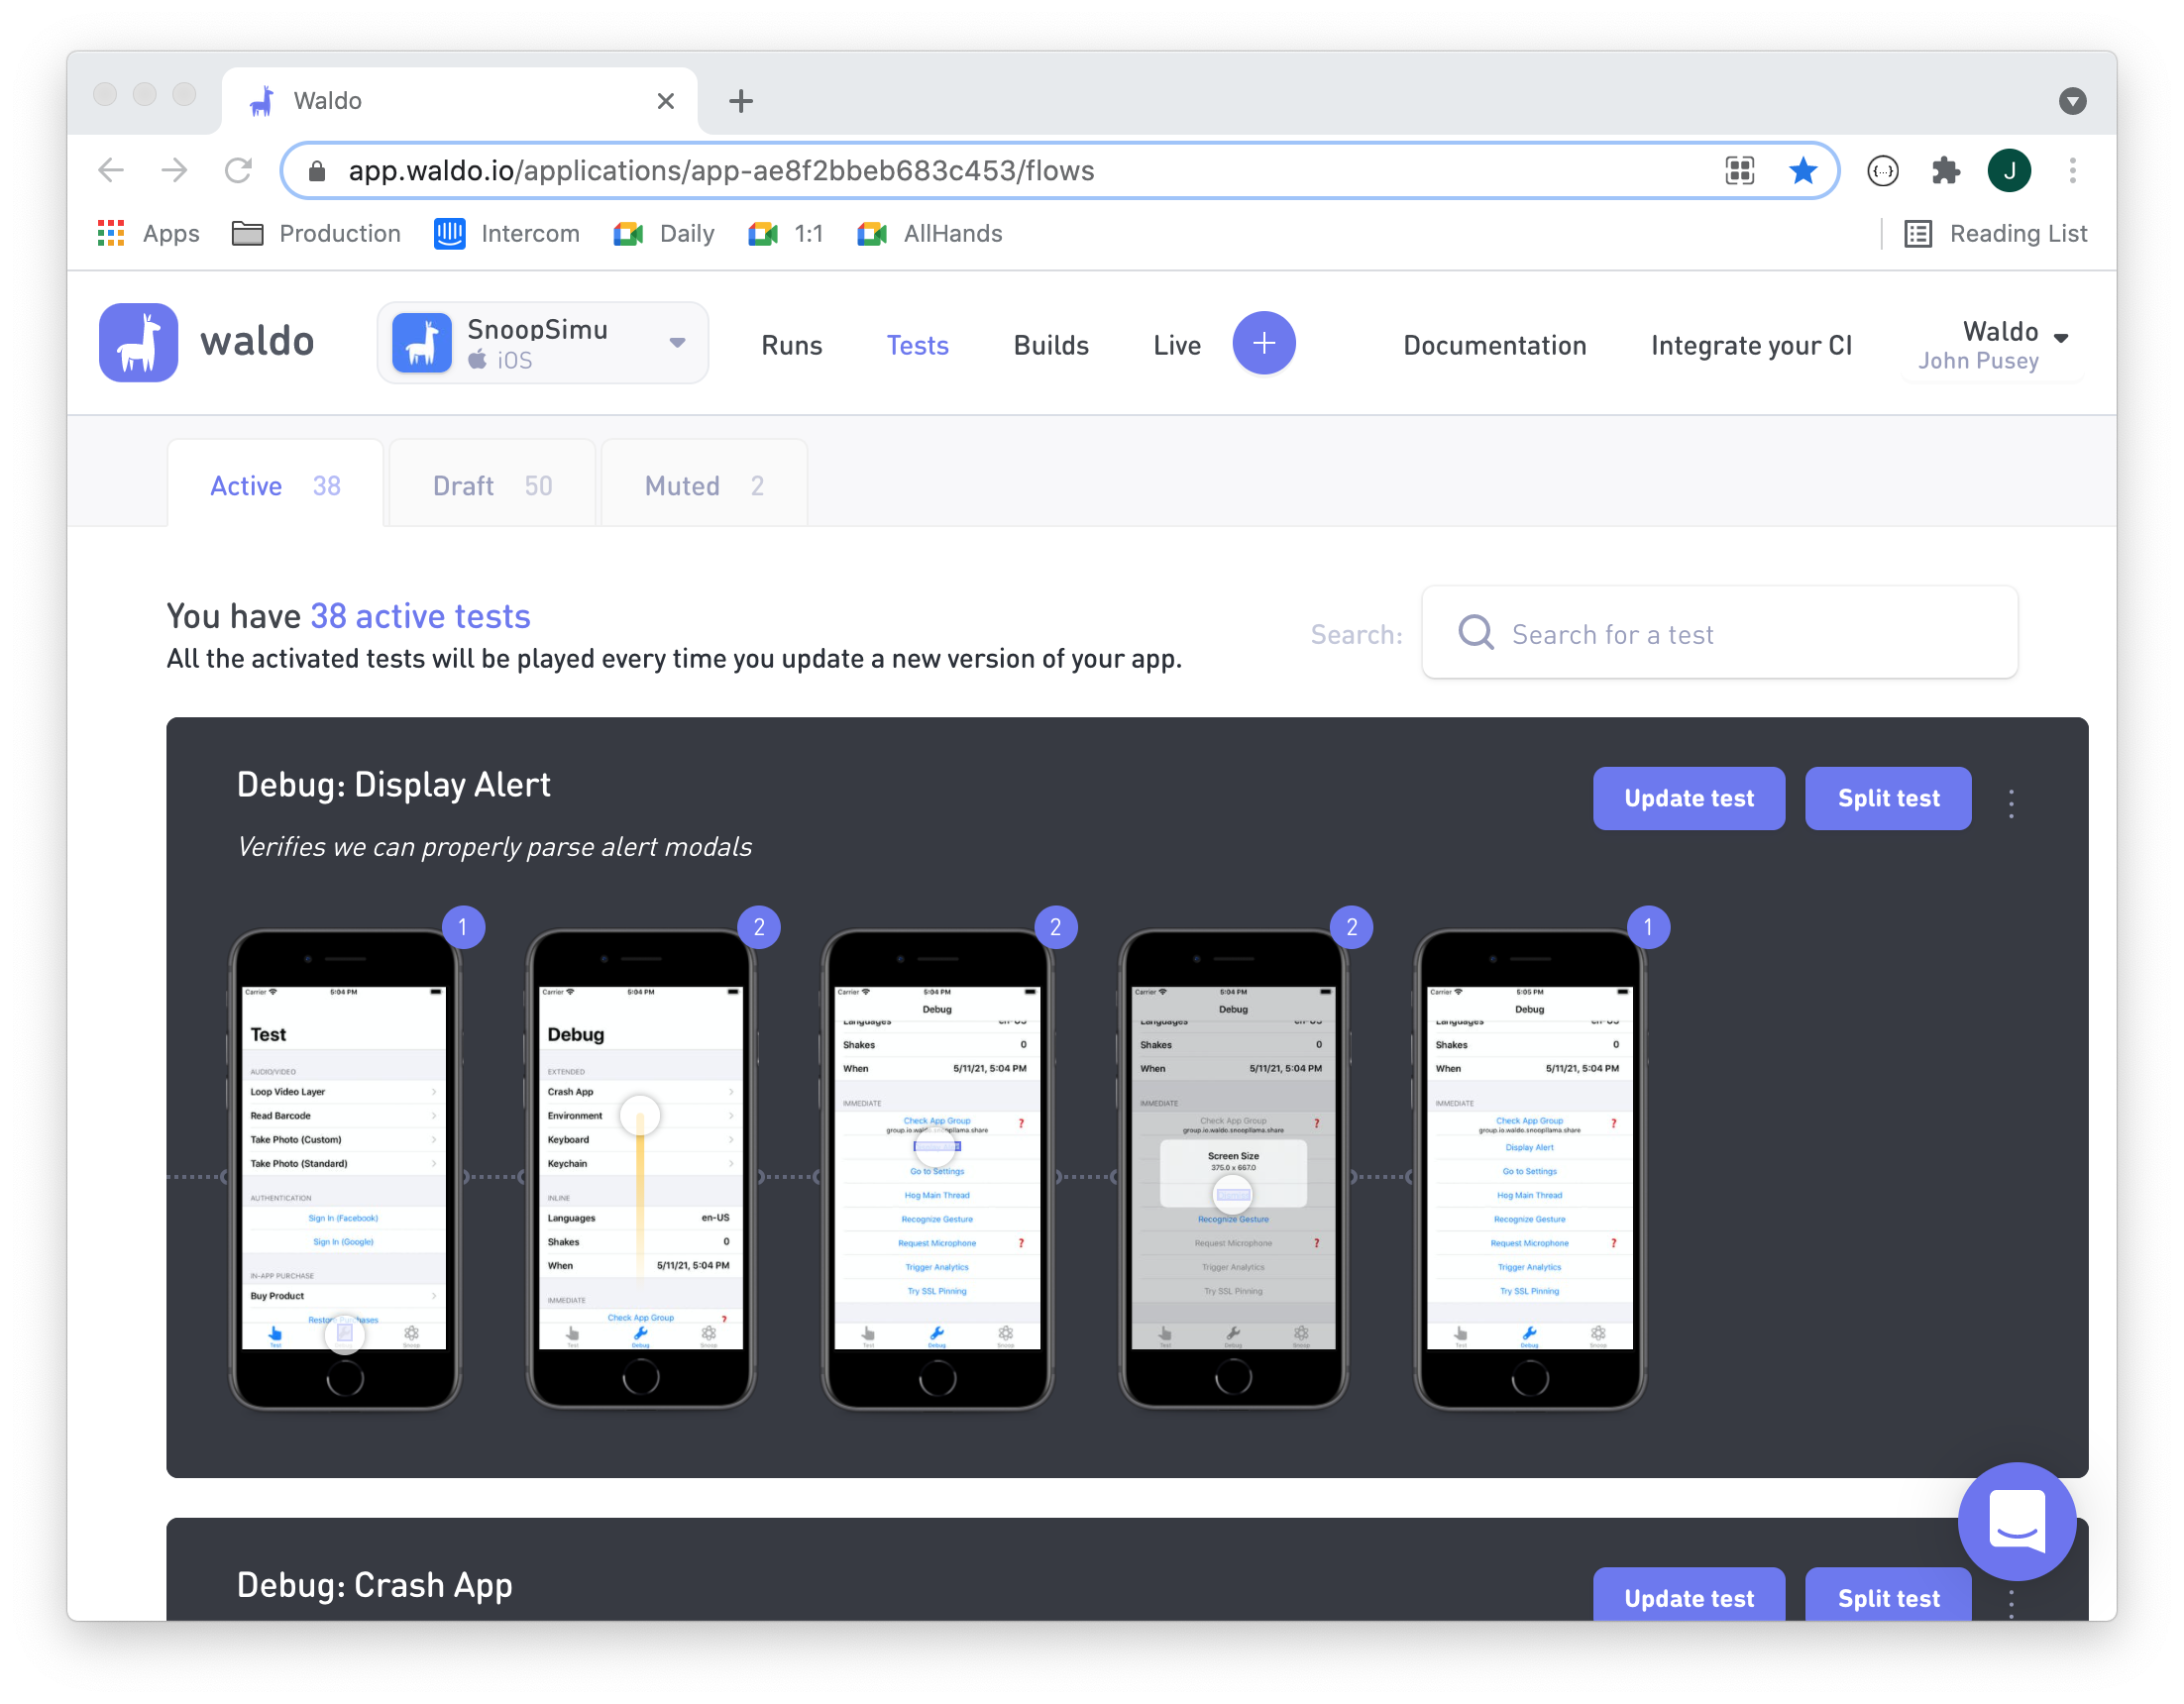Open the Tests page
This screenshot has height=1704, width=2184.
click(x=917, y=345)
